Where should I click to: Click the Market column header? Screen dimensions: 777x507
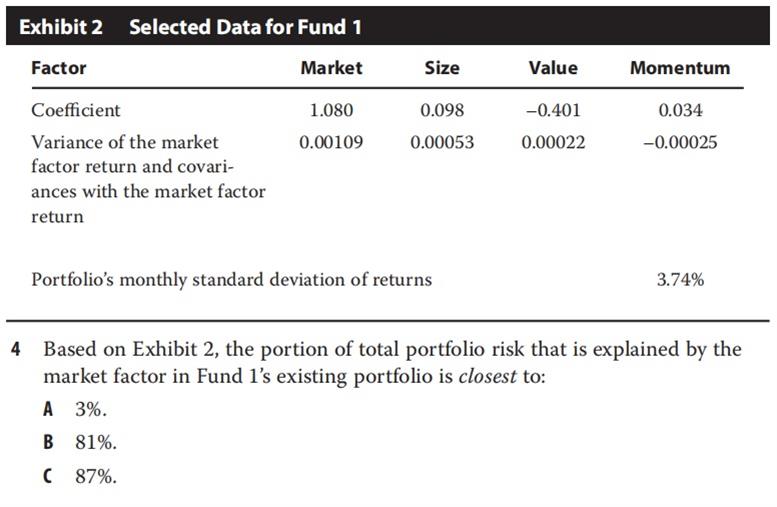pyautogui.click(x=331, y=68)
